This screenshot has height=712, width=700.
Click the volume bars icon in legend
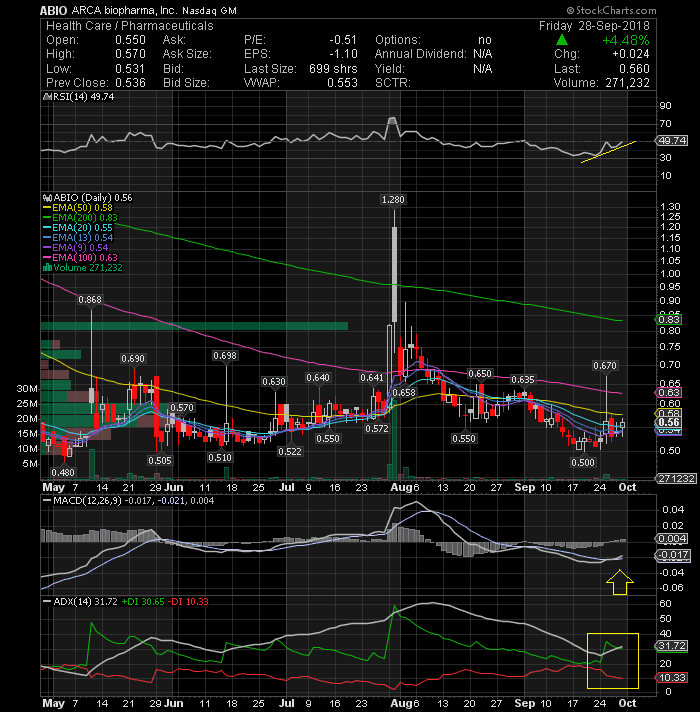click(x=47, y=267)
